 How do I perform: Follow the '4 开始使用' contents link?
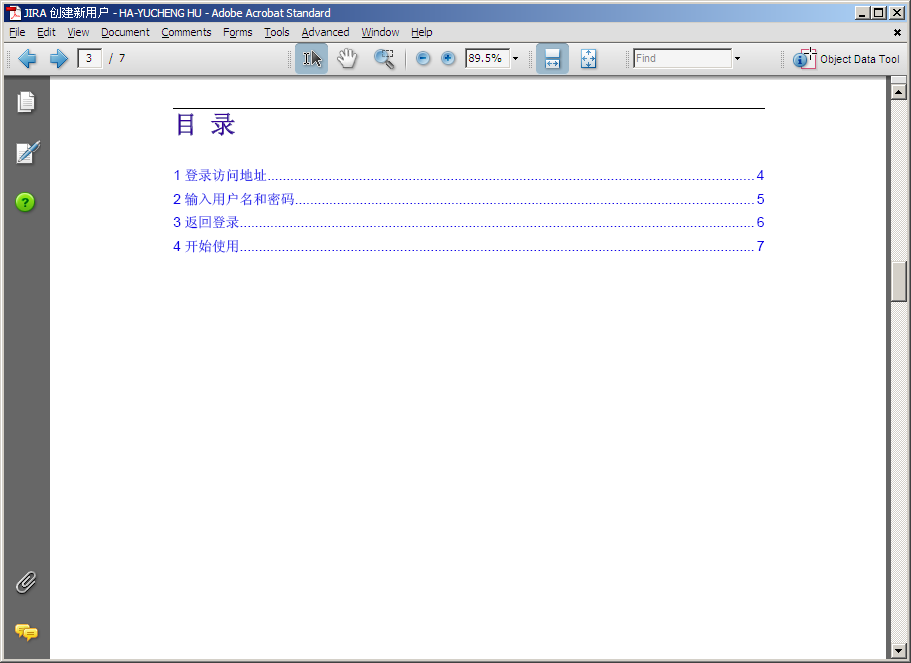pos(207,247)
